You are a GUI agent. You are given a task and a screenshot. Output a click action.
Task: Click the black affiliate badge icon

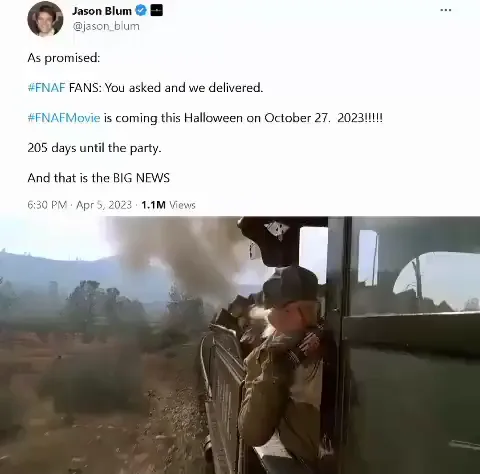[157, 11]
